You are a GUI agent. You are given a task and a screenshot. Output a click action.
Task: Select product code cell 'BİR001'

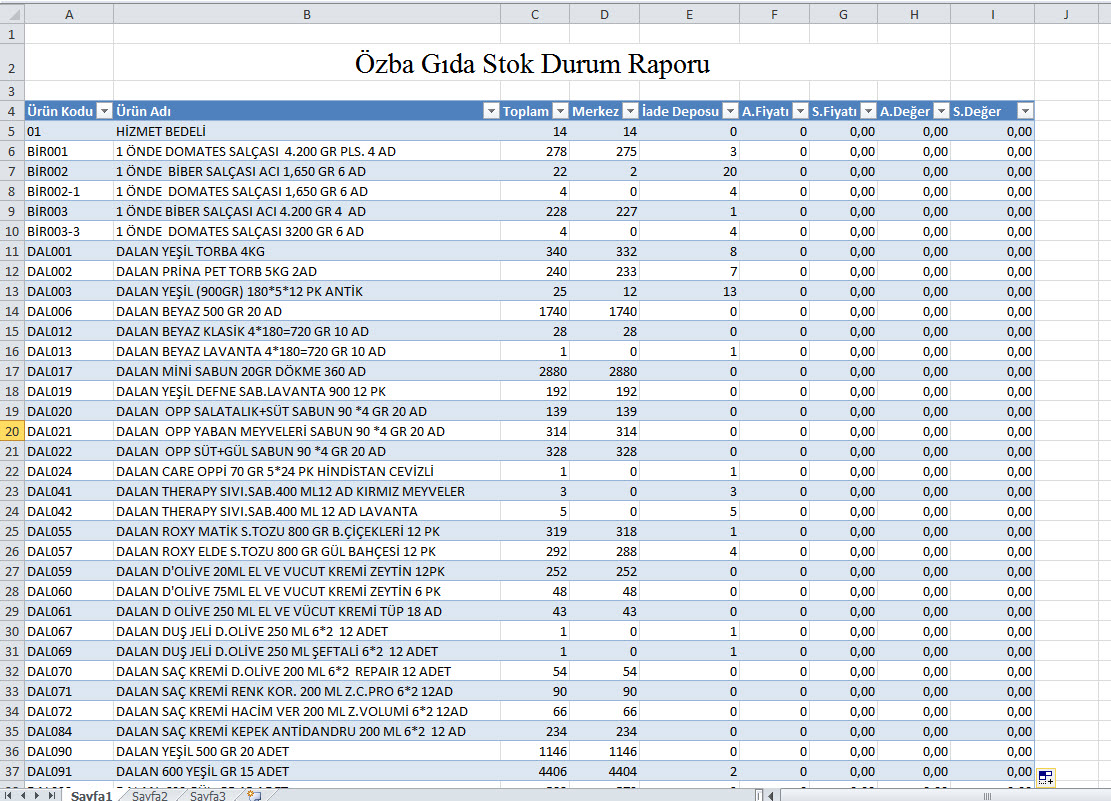pyautogui.click(x=69, y=151)
